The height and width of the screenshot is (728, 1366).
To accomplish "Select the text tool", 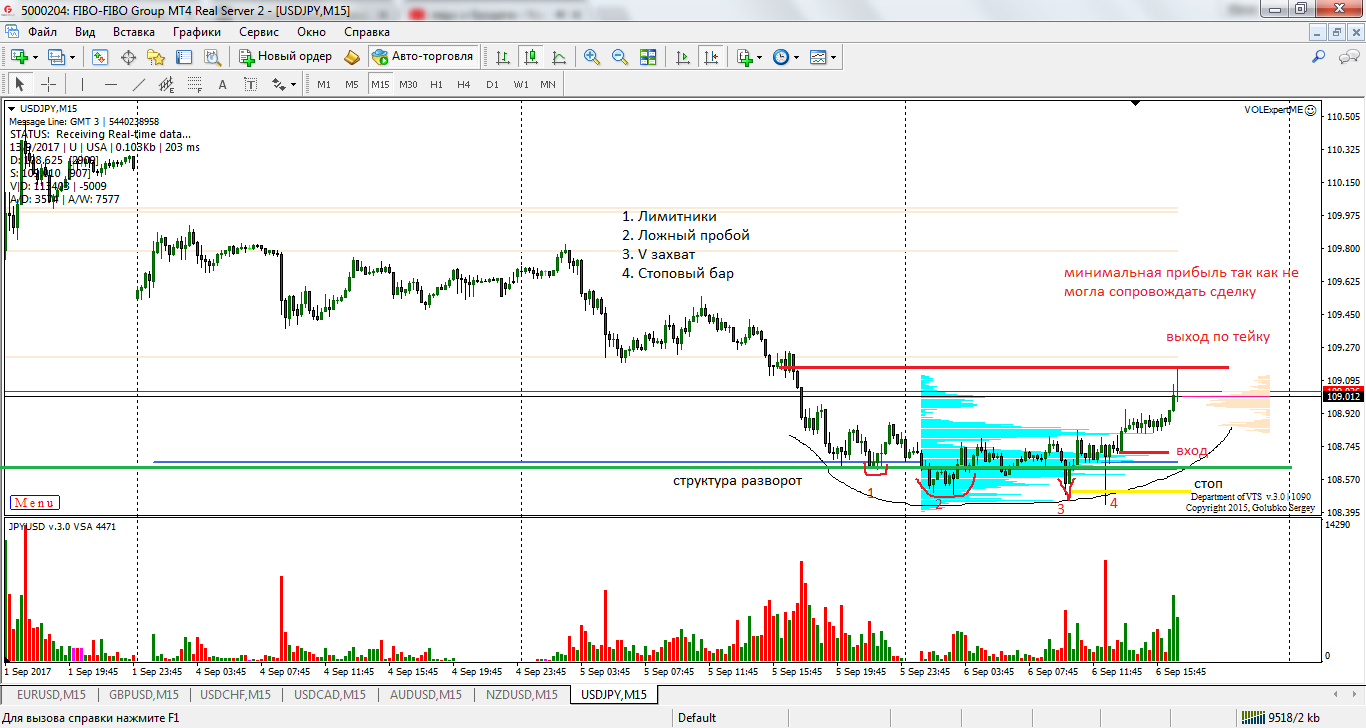I will pyautogui.click(x=223, y=84).
